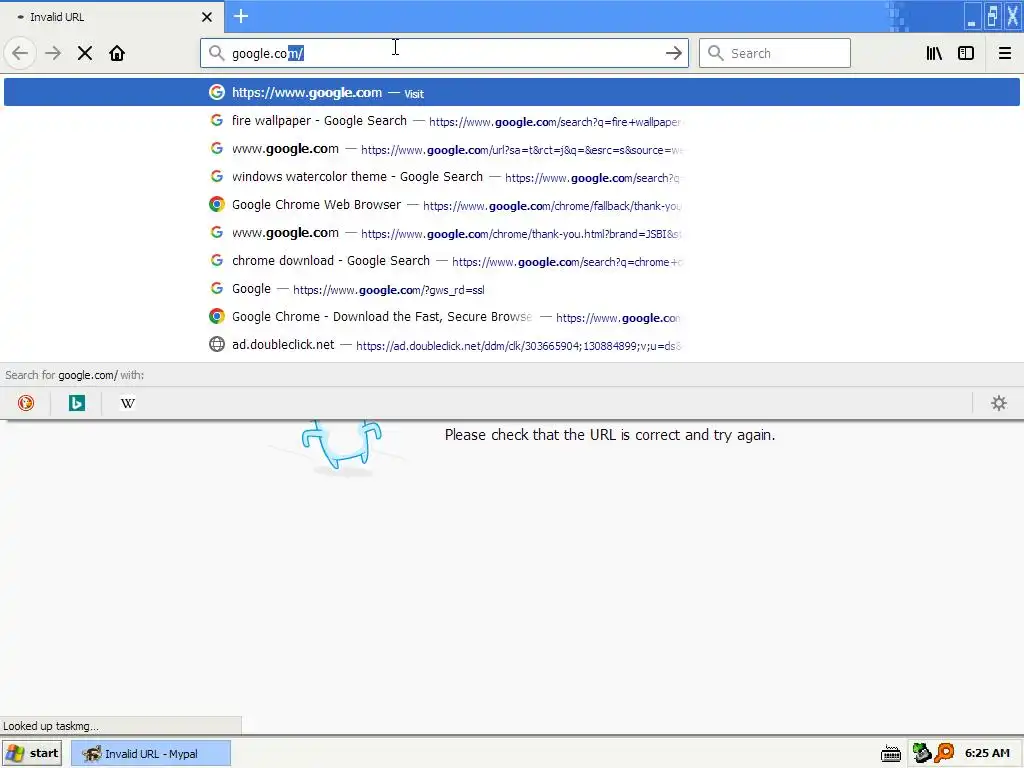The width and height of the screenshot is (1024, 768).
Task: Focus the address bar containing google.com/
Action: pyautogui.click(x=444, y=54)
